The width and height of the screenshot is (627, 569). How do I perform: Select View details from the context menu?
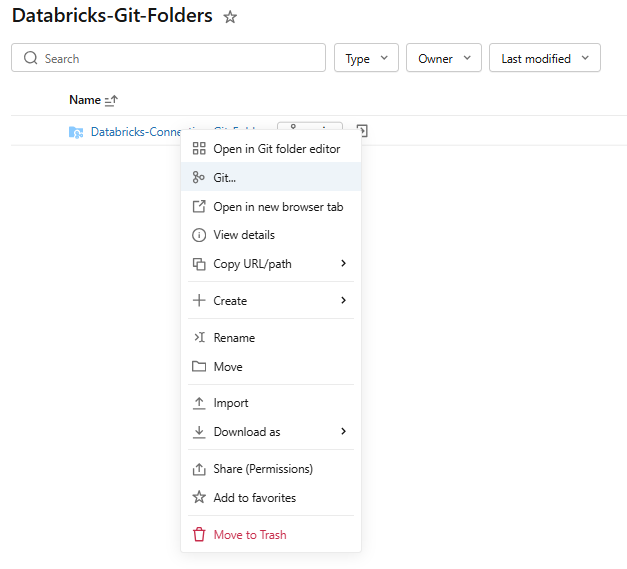(271, 235)
